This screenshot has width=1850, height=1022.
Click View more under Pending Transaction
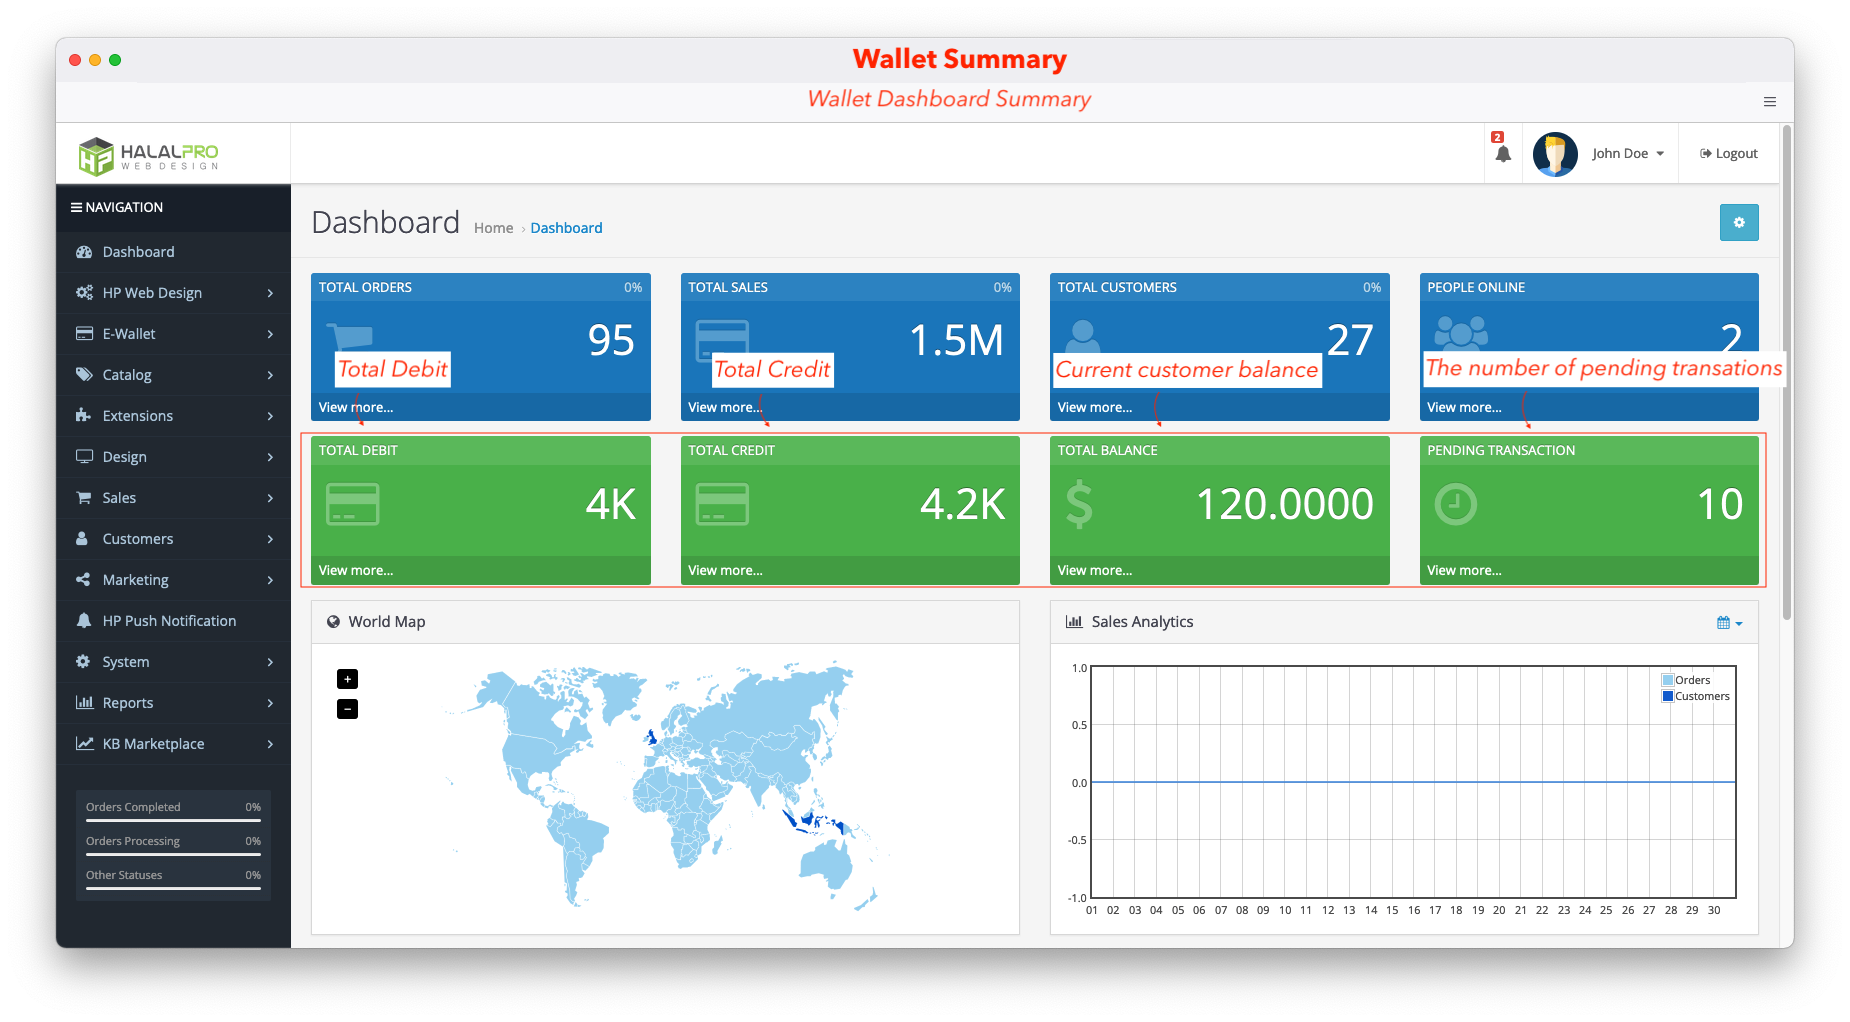[1464, 571]
